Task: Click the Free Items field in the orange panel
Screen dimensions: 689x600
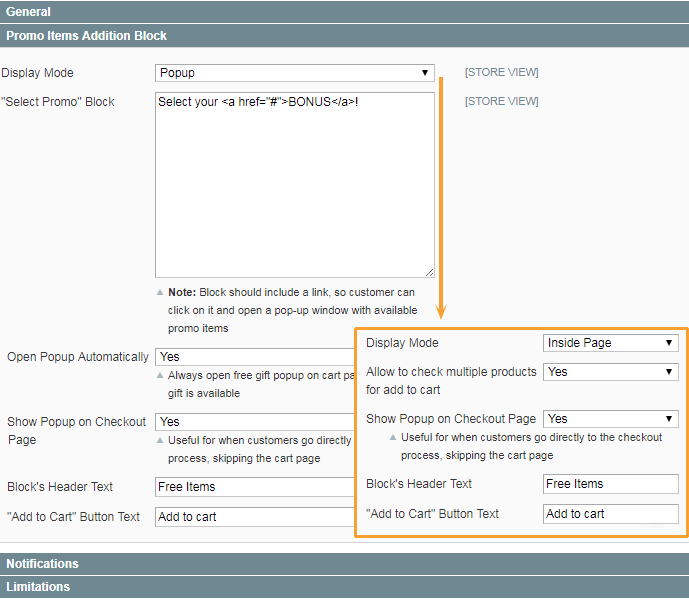Action: coord(611,484)
